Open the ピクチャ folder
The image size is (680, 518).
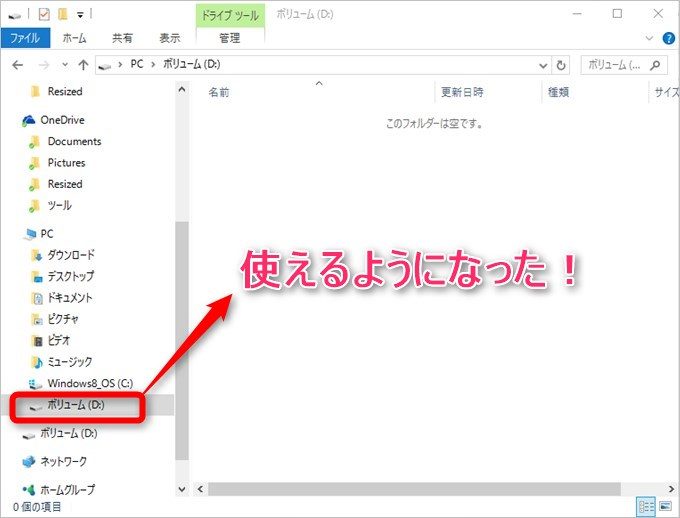[63, 319]
